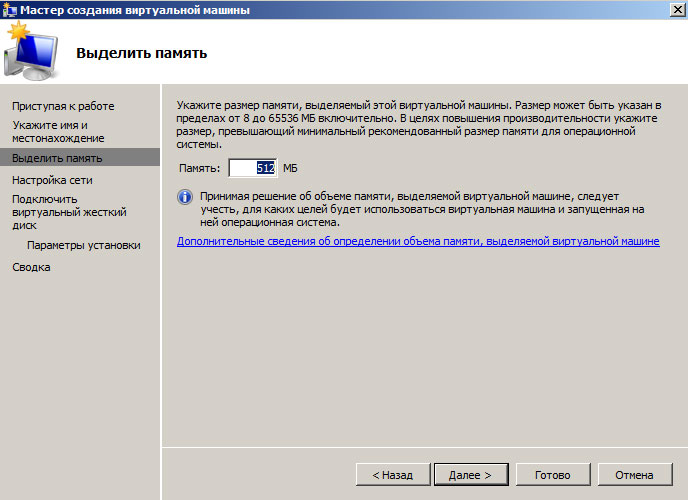Click the Готово button
The width and height of the screenshot is (688, 500).
coord(552,475)
